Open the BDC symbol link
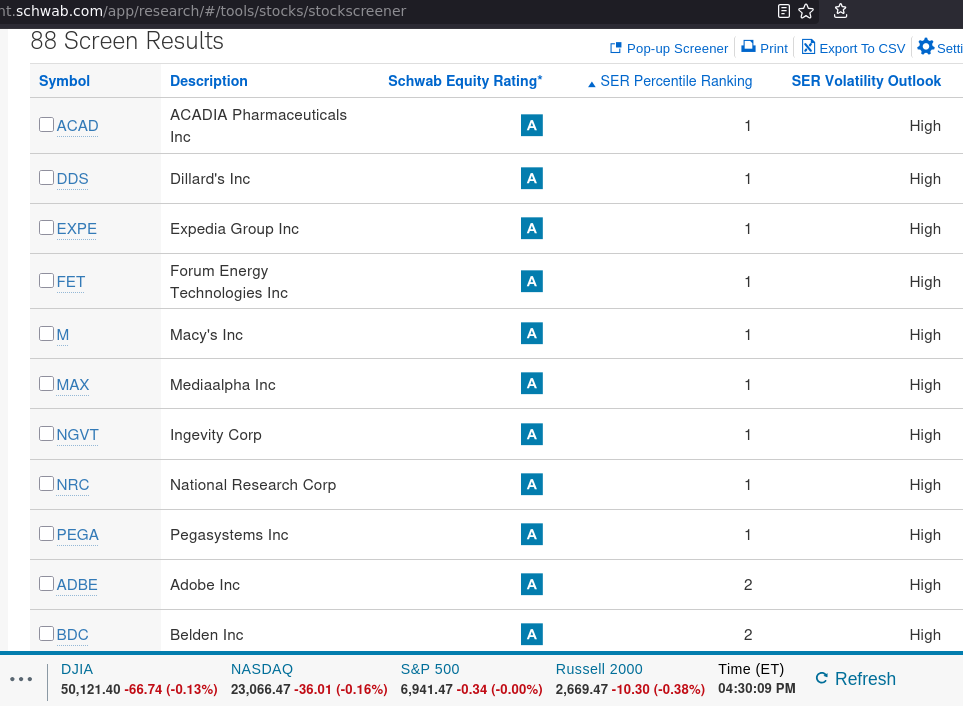This screenshot has height=706, width=963. pyautogui.click(x=72, y=635)
